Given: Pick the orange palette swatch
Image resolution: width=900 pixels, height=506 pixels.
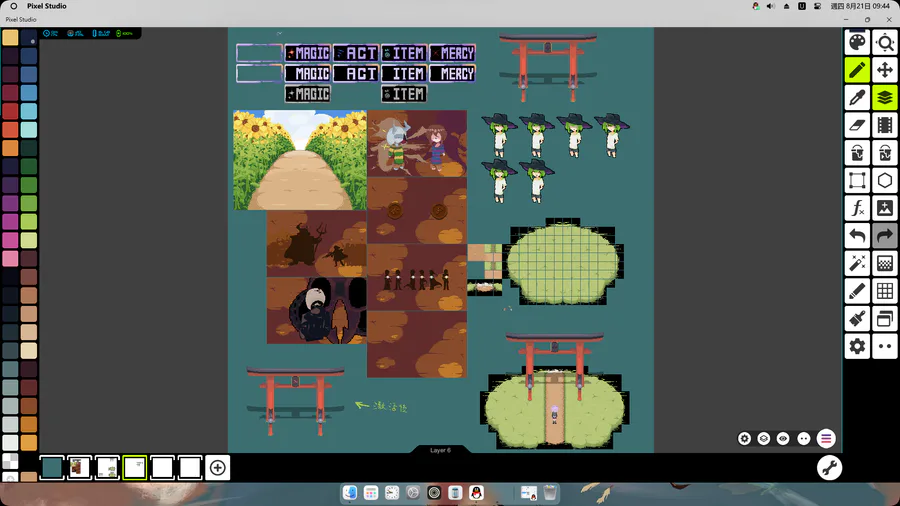Looking at the screenshot, I should (x=10, y=148).
